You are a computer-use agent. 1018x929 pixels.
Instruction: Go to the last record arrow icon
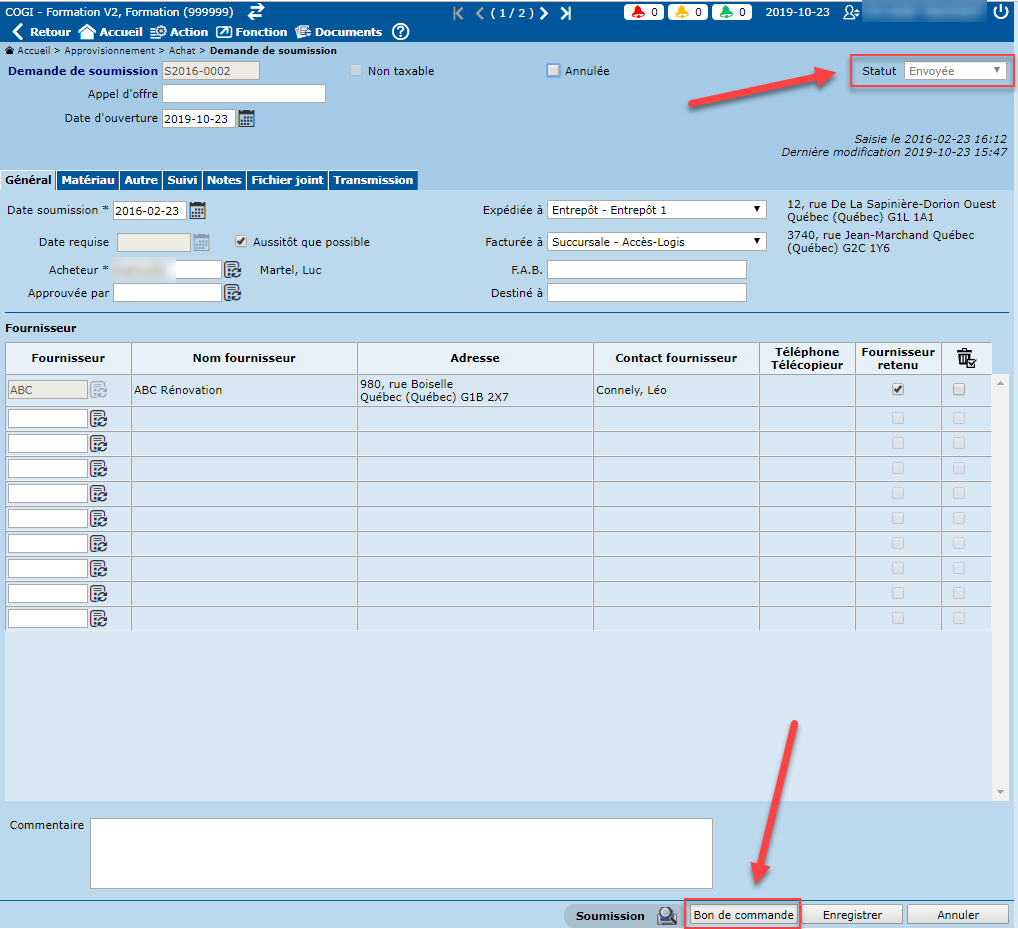(x=565, y=13)
